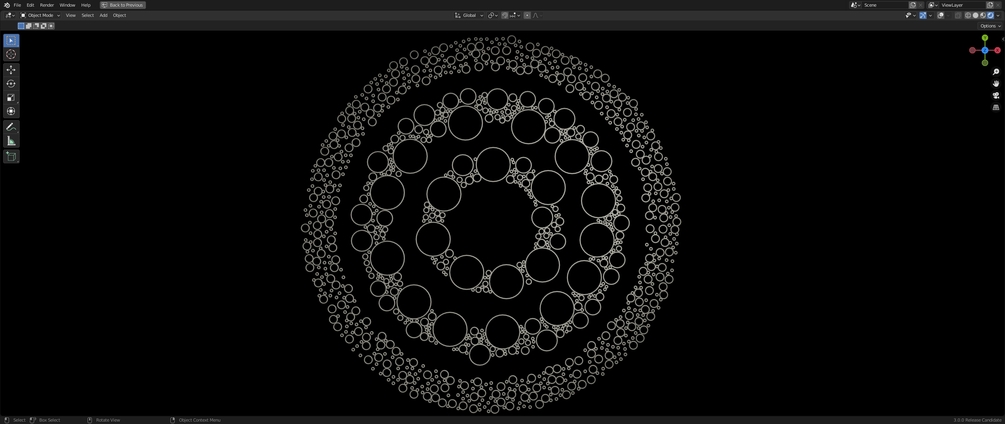The image size is (1005, 424).
Task: Set selection mode to intersect
Action: [x=51, y=26]
